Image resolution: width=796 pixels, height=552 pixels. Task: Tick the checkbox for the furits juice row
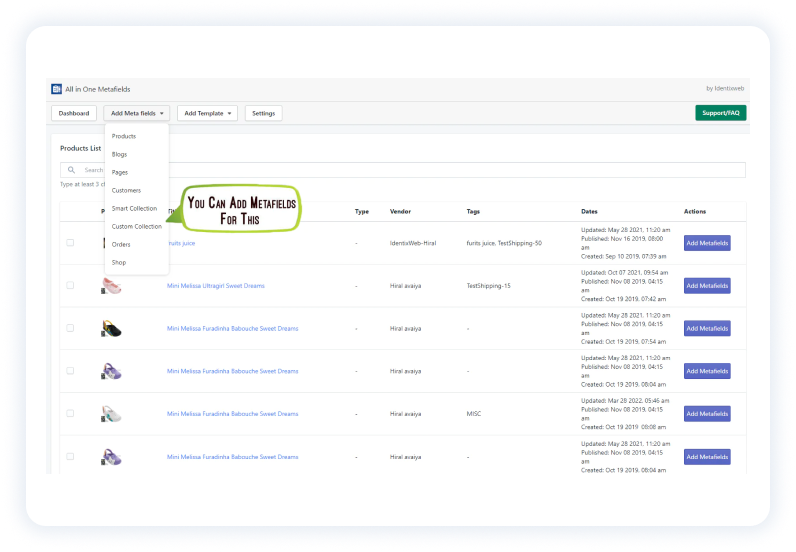pos(70,243)
